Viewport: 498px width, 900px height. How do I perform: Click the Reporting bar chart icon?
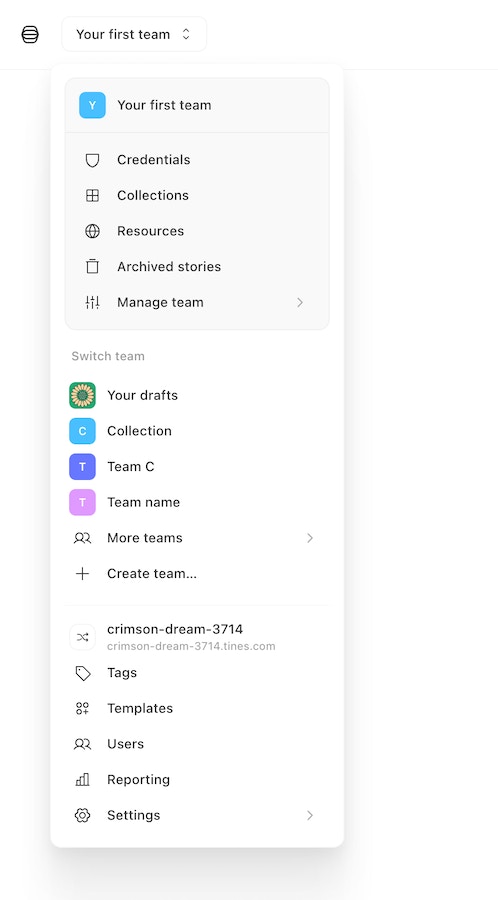83,780
